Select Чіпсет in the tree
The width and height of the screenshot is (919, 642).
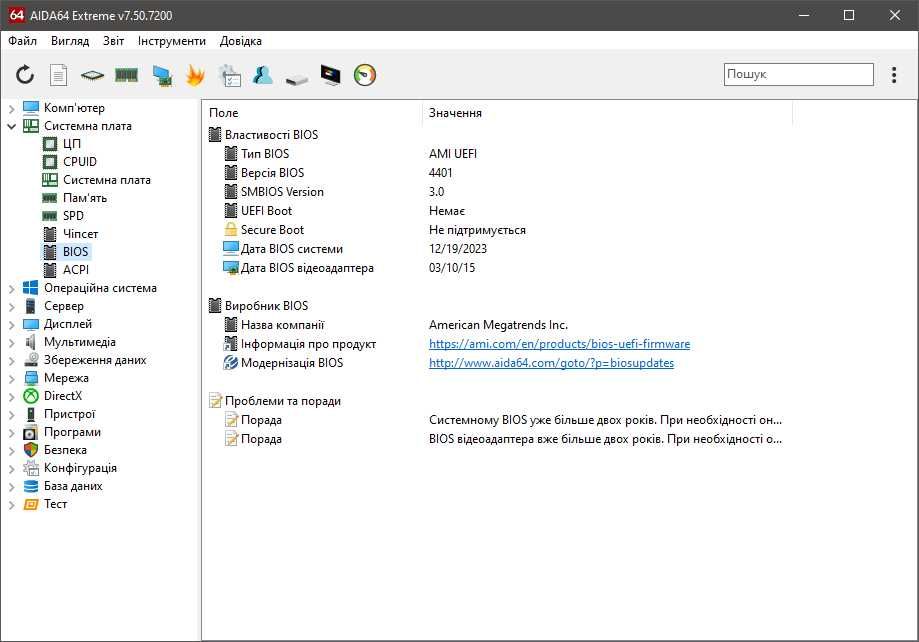(x=80, y=234)
